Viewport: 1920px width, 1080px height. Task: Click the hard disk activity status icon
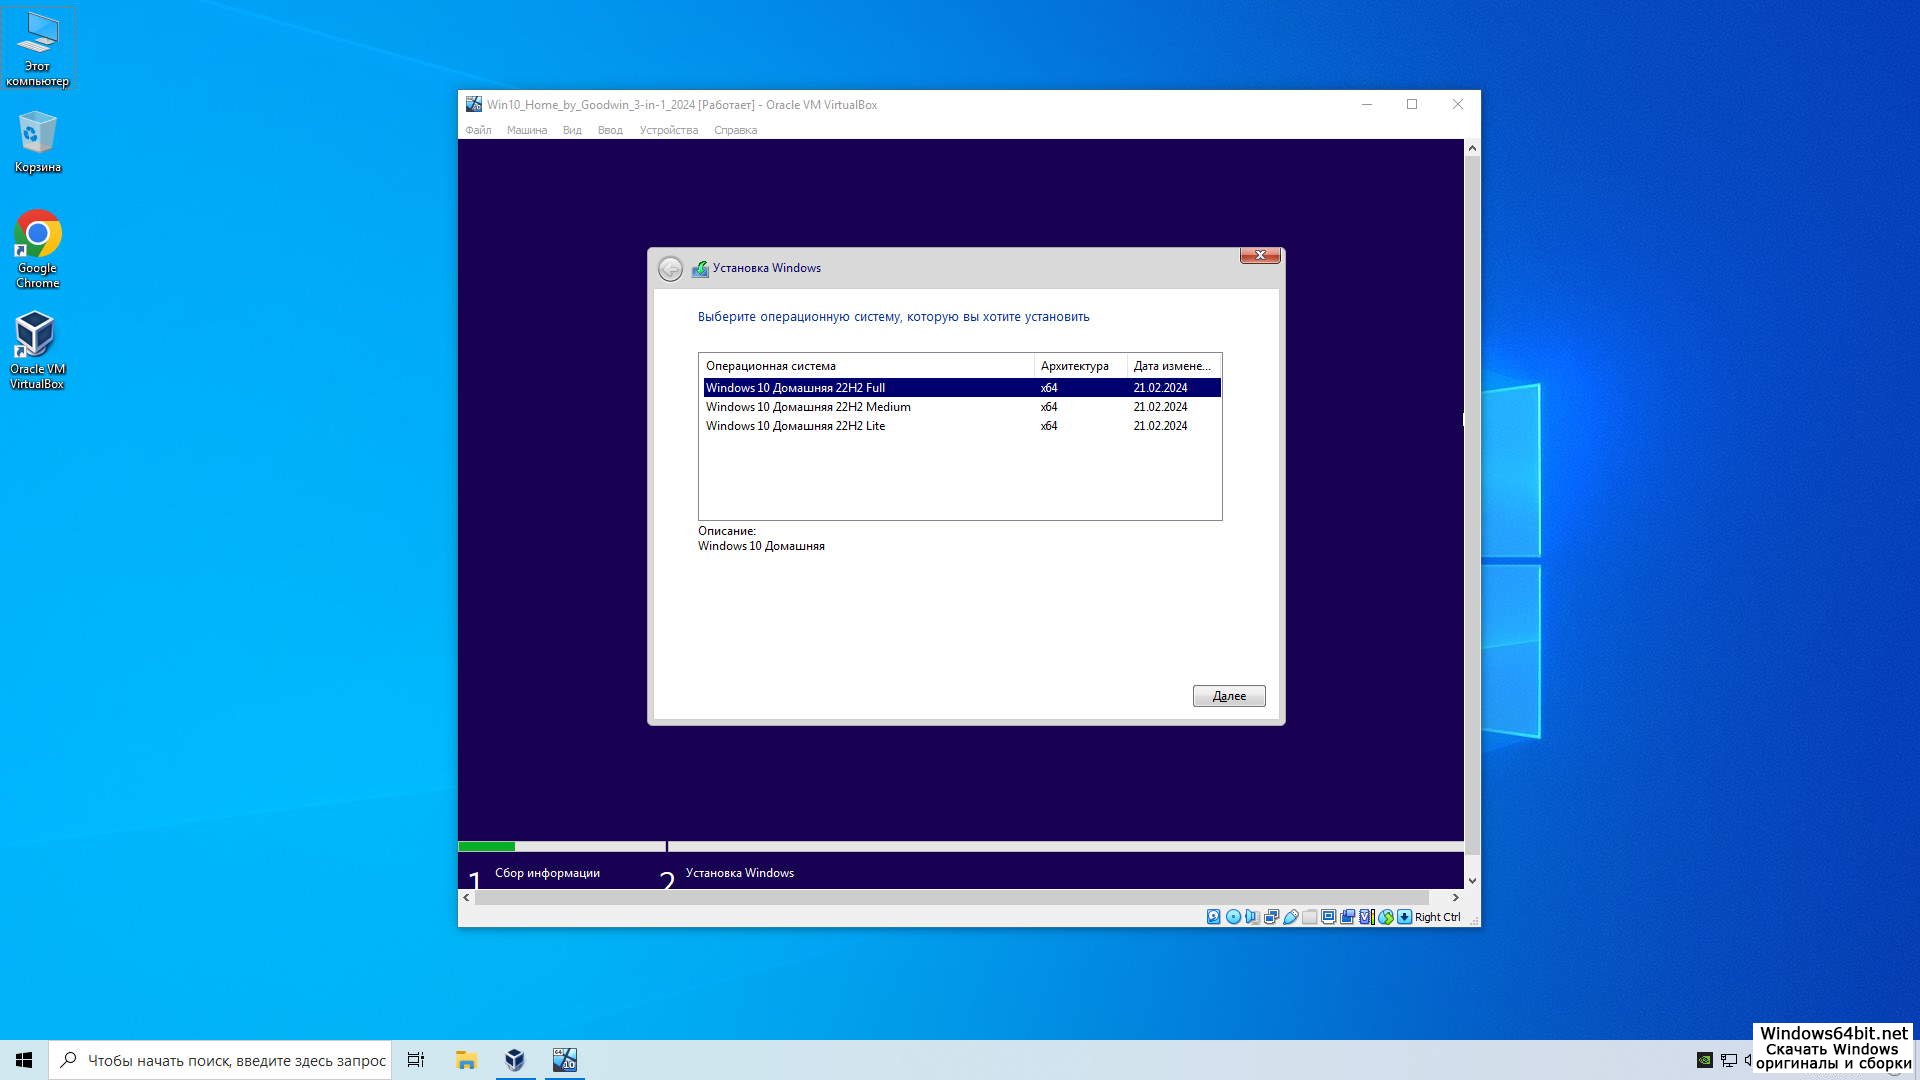pyautogui.click(x=1213, y=917)
